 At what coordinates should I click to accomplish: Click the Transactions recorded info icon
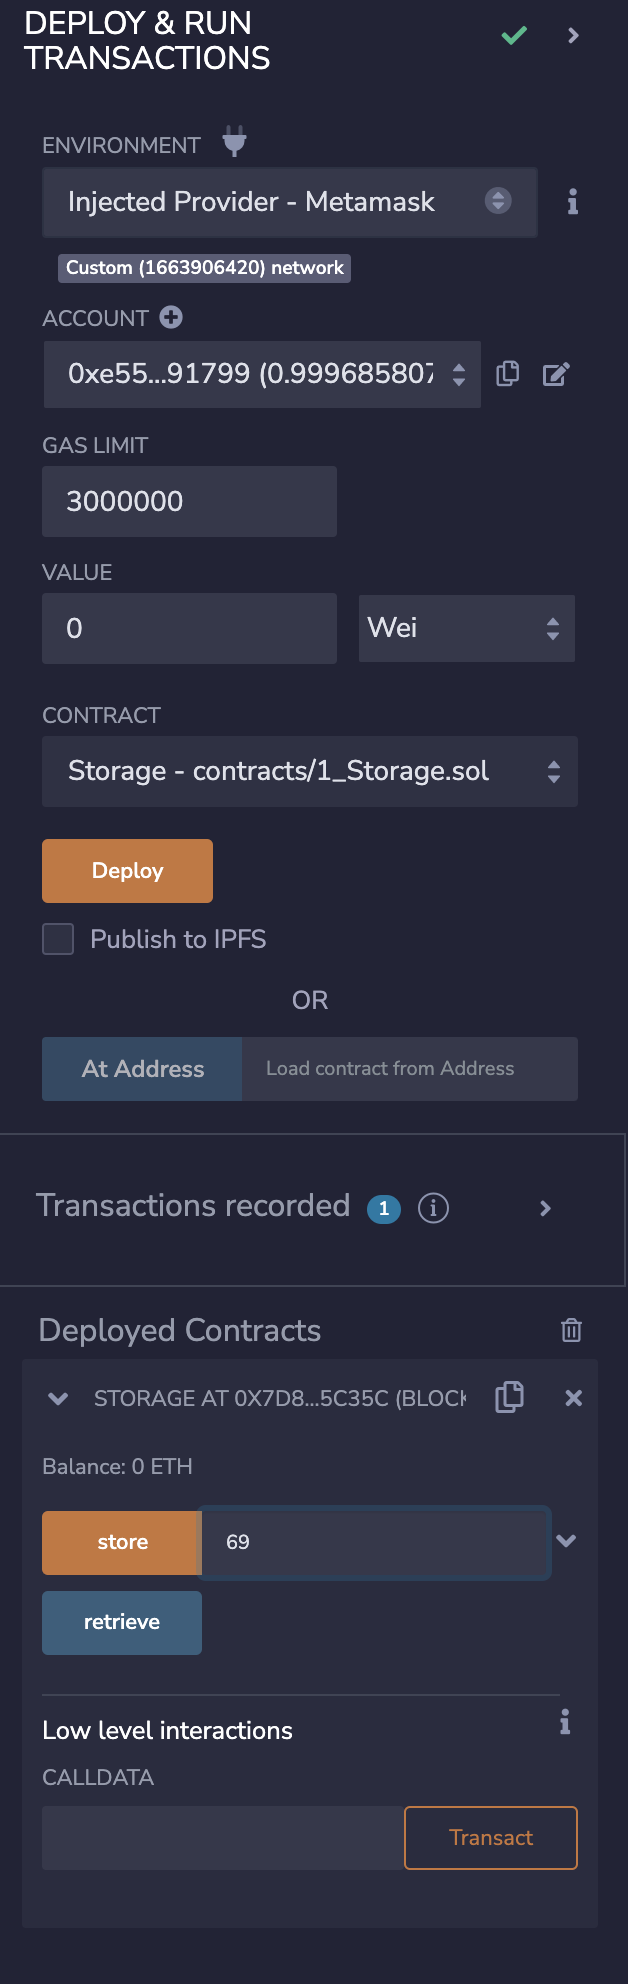coord(433,1208)
